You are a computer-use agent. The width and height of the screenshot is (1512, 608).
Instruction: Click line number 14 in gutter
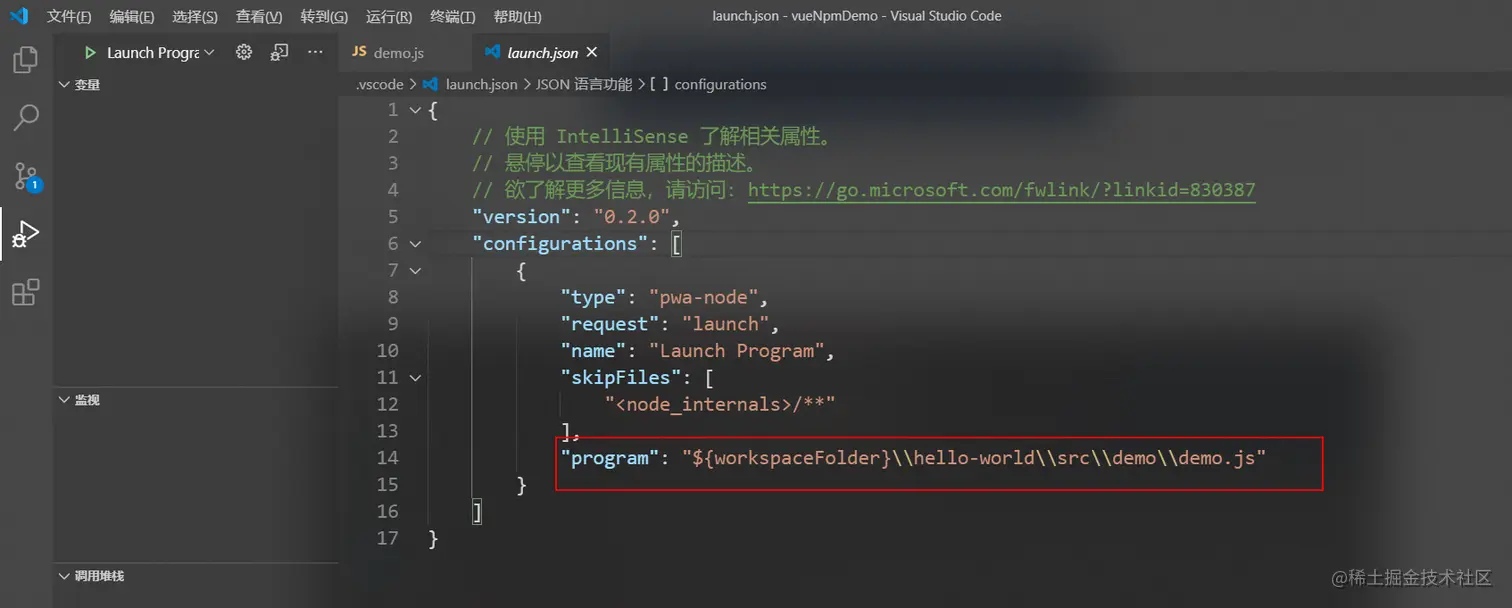coord(387,458)
